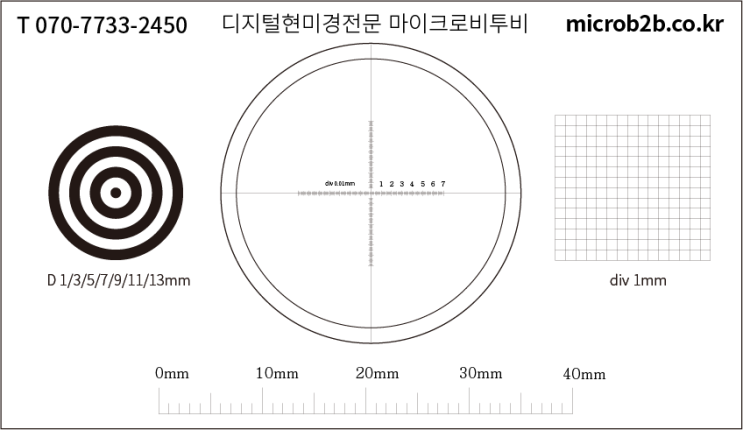The image size is (743, 430).
Task: Click the 1mm square grid pattern
Action: pyautogui.click(x=633, y=188)
